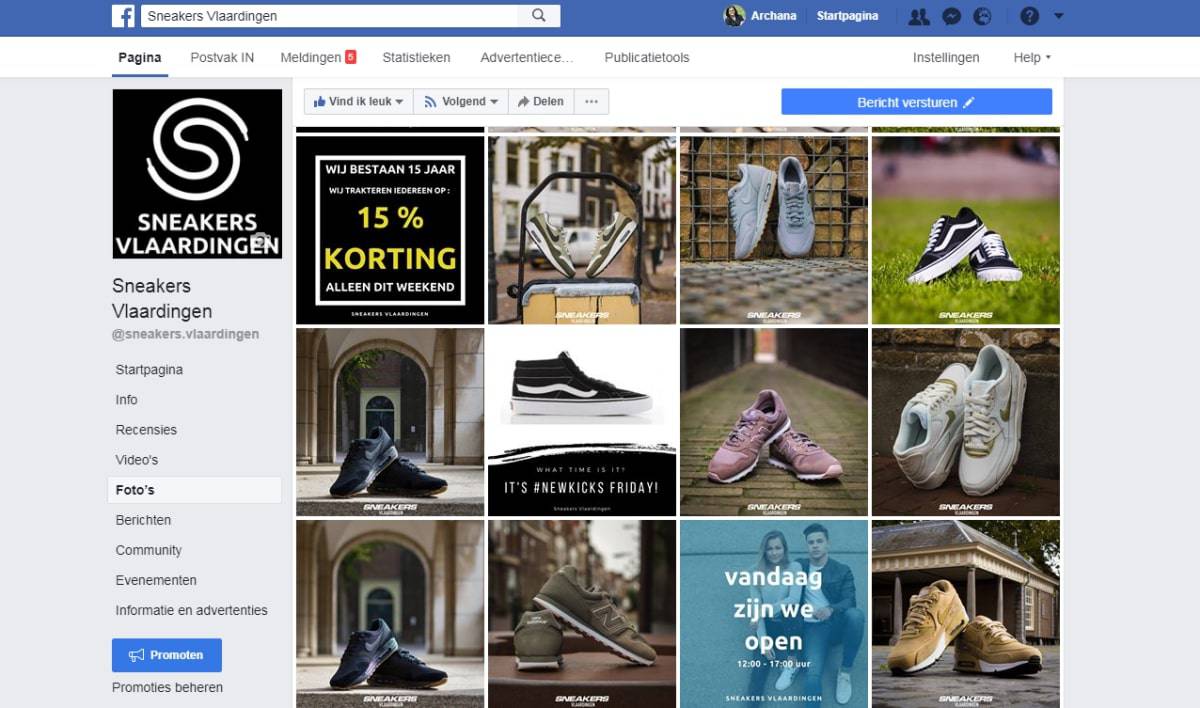The height and width of the screenshot is (708, 1200).
Task: Open the olive New Balance sneaker photo
Action: 582,614
